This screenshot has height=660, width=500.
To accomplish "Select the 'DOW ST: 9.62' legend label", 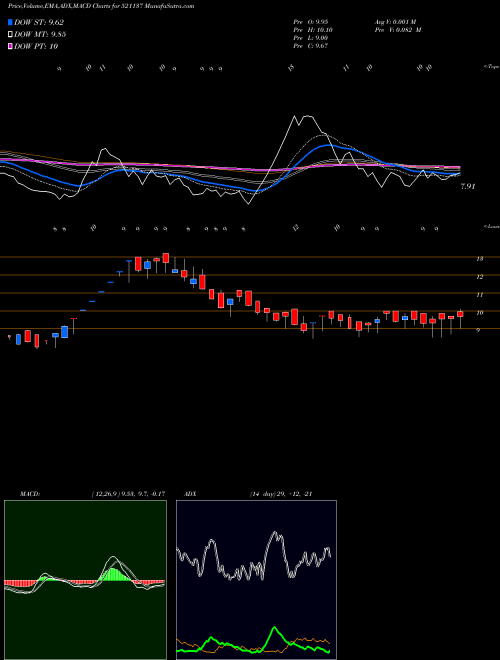I will click(x=39, y=22).
